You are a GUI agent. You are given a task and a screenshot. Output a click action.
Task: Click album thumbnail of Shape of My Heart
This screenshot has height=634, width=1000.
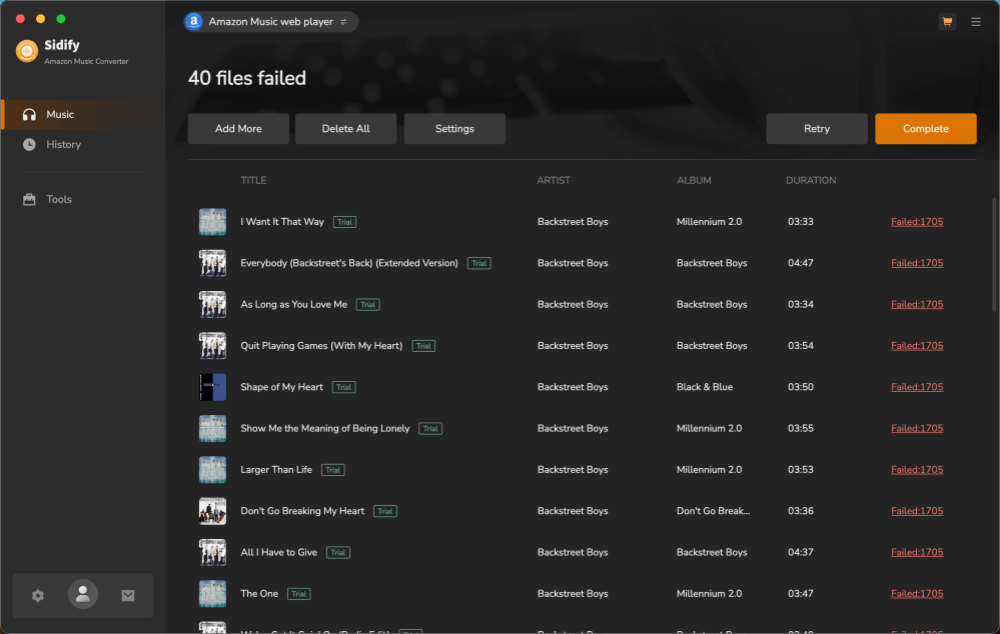coord(212,387)
